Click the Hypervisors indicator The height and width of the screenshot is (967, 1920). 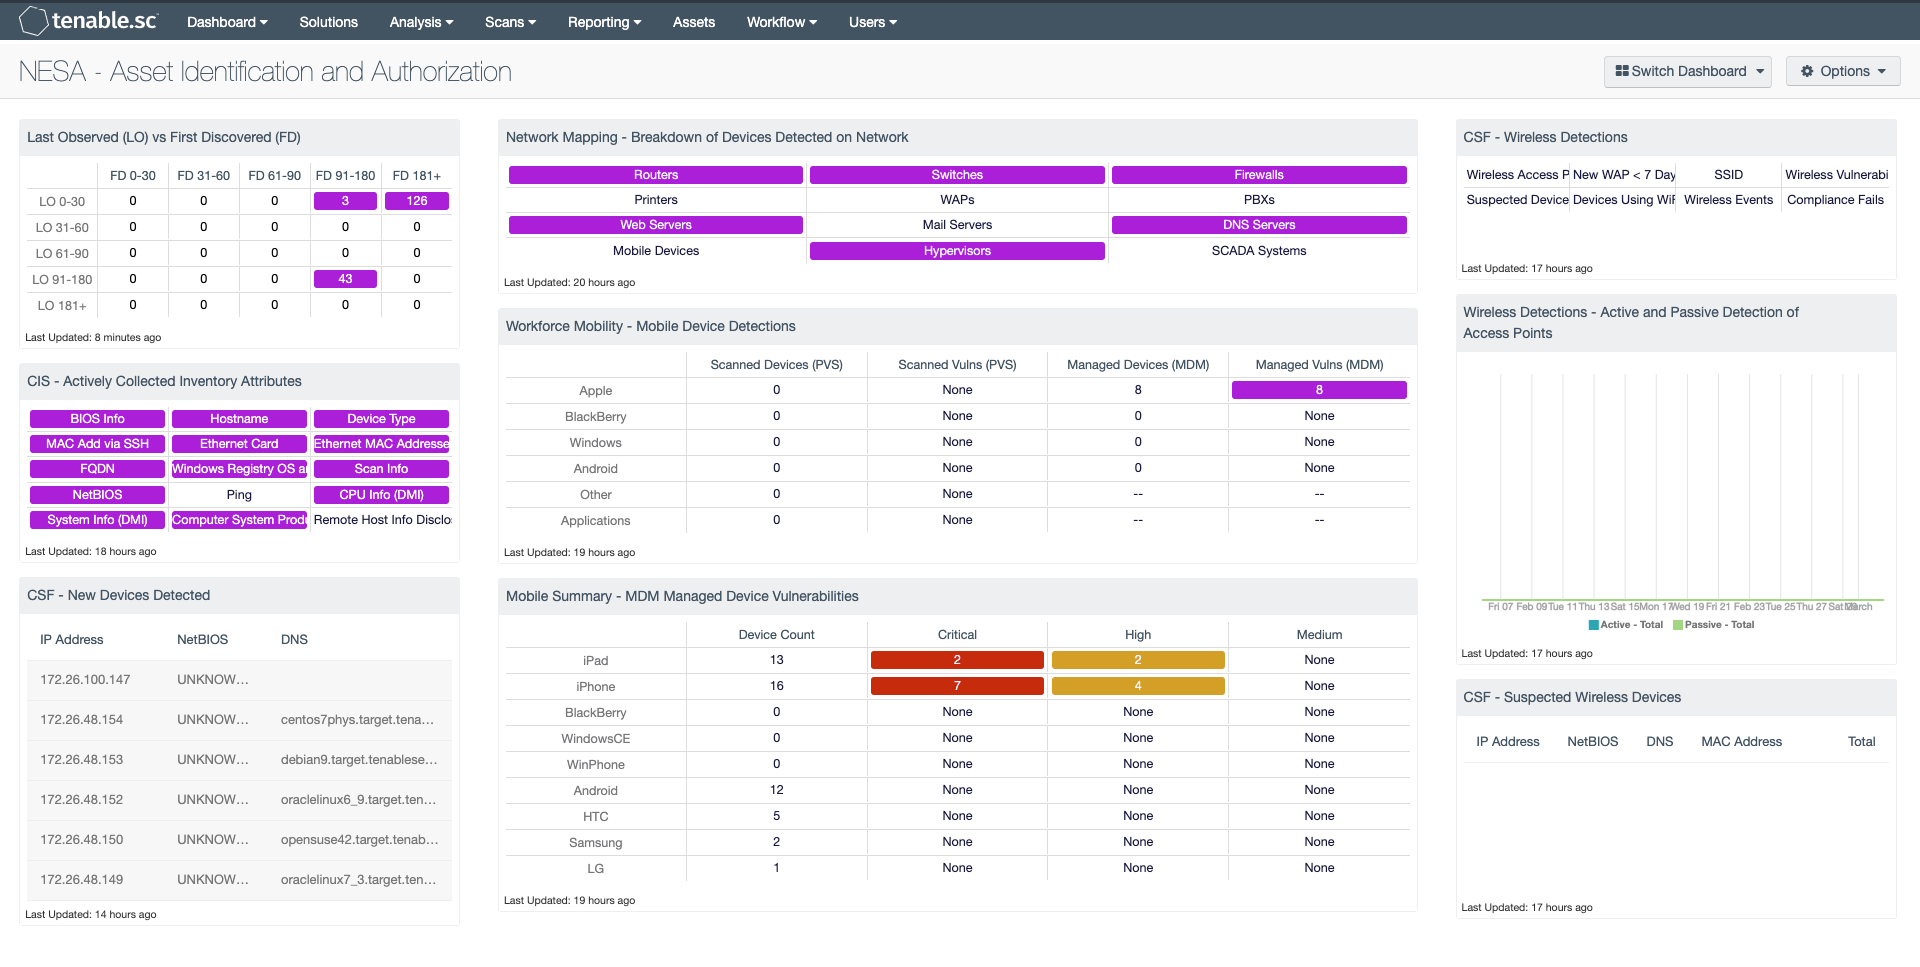[957, 251]
